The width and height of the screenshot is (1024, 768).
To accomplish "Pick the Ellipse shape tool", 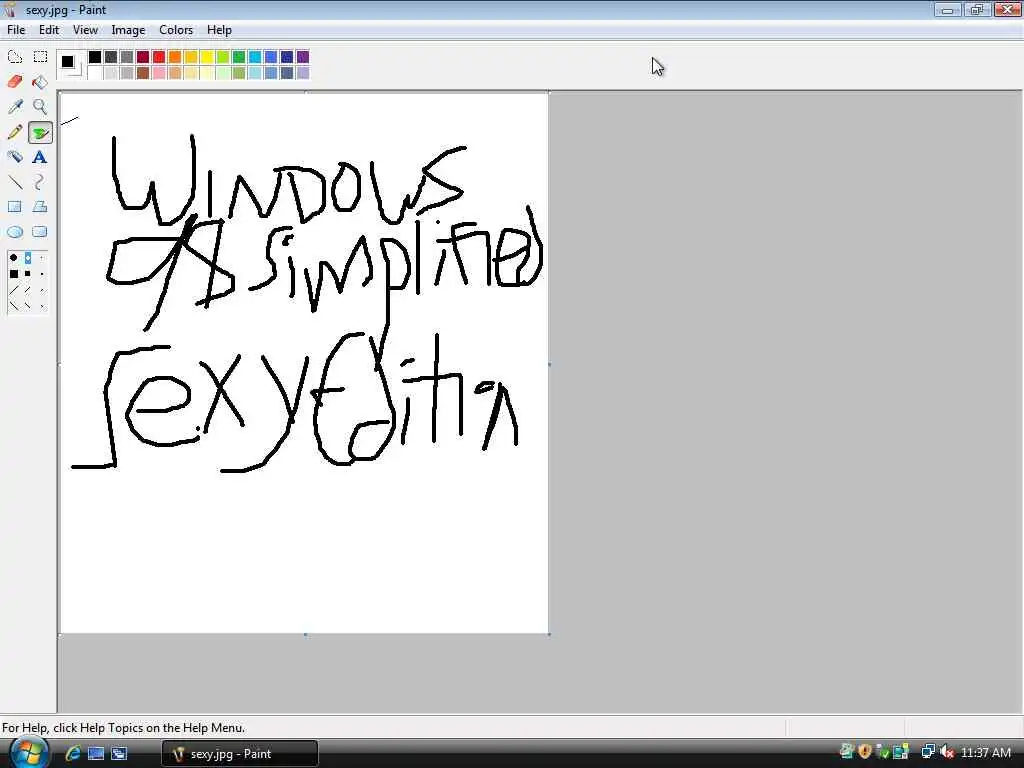I will click(14, 232).
